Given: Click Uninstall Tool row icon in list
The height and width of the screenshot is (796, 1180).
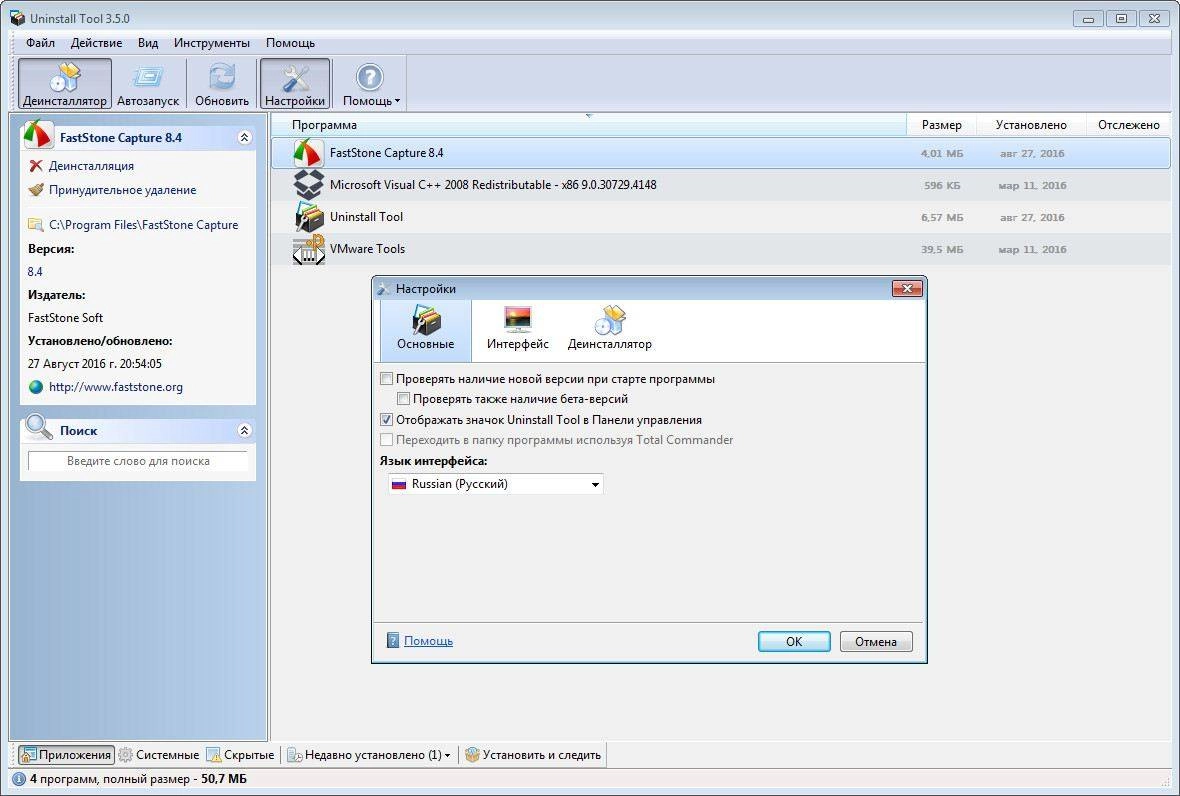Looking at the screenshot, I should 309,217.
